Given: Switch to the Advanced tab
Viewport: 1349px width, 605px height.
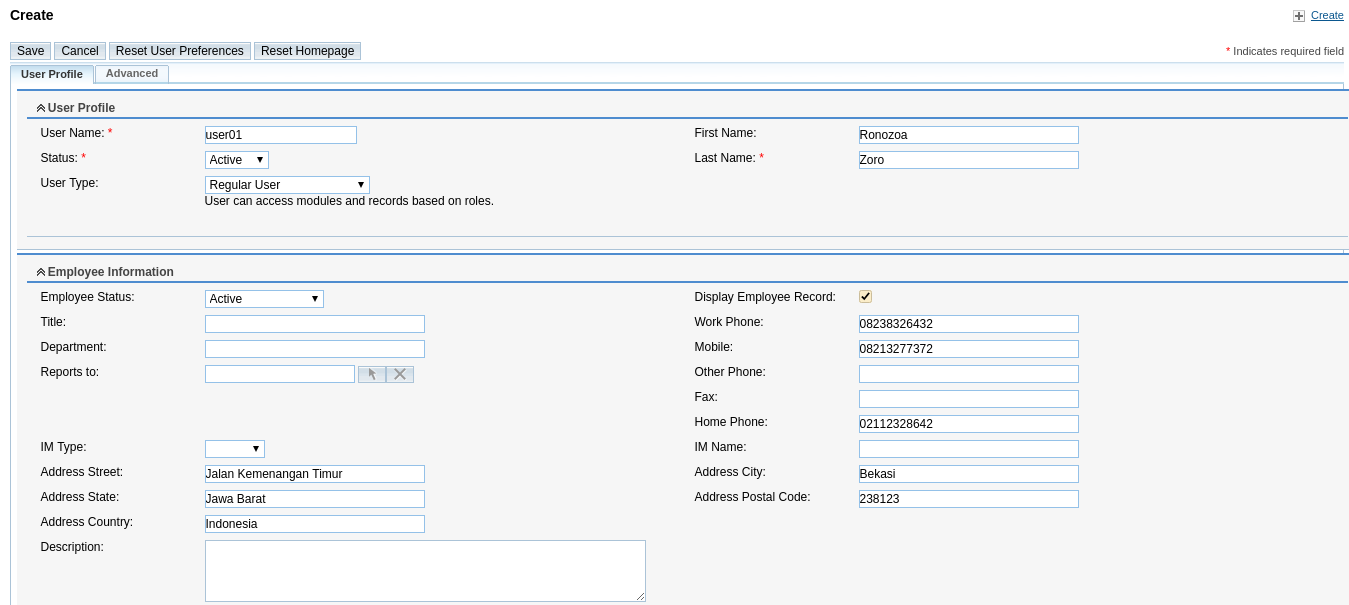Looking at the screenshot, I should [132, 73].
